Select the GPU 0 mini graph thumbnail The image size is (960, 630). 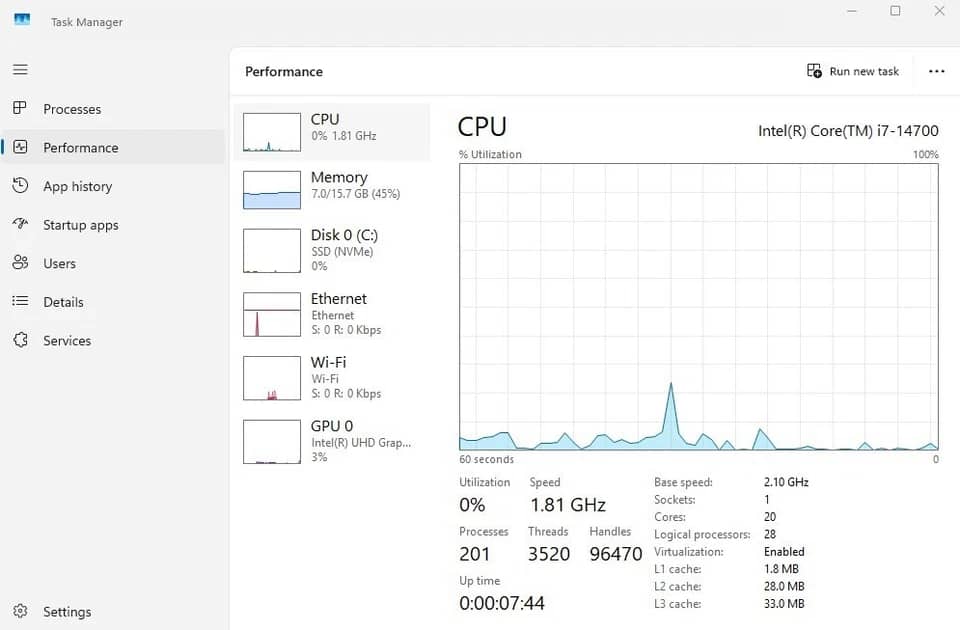[272, 441]
